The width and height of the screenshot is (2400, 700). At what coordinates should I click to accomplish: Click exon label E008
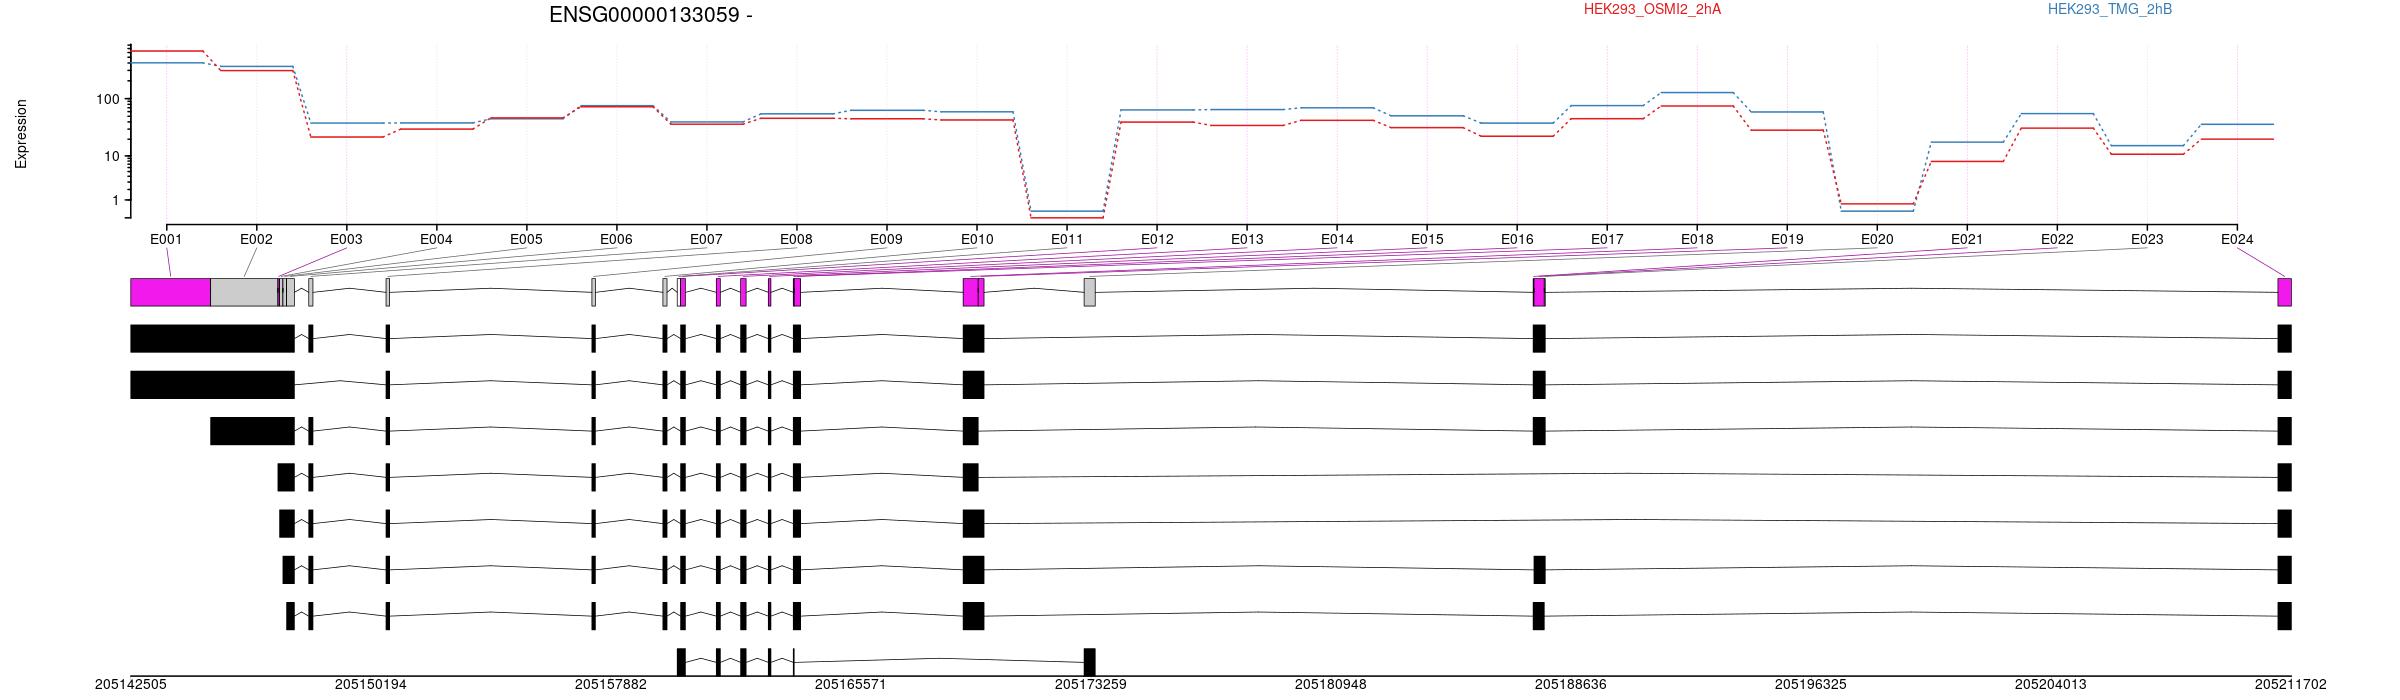pyautogui.click(x=796, y=240)
